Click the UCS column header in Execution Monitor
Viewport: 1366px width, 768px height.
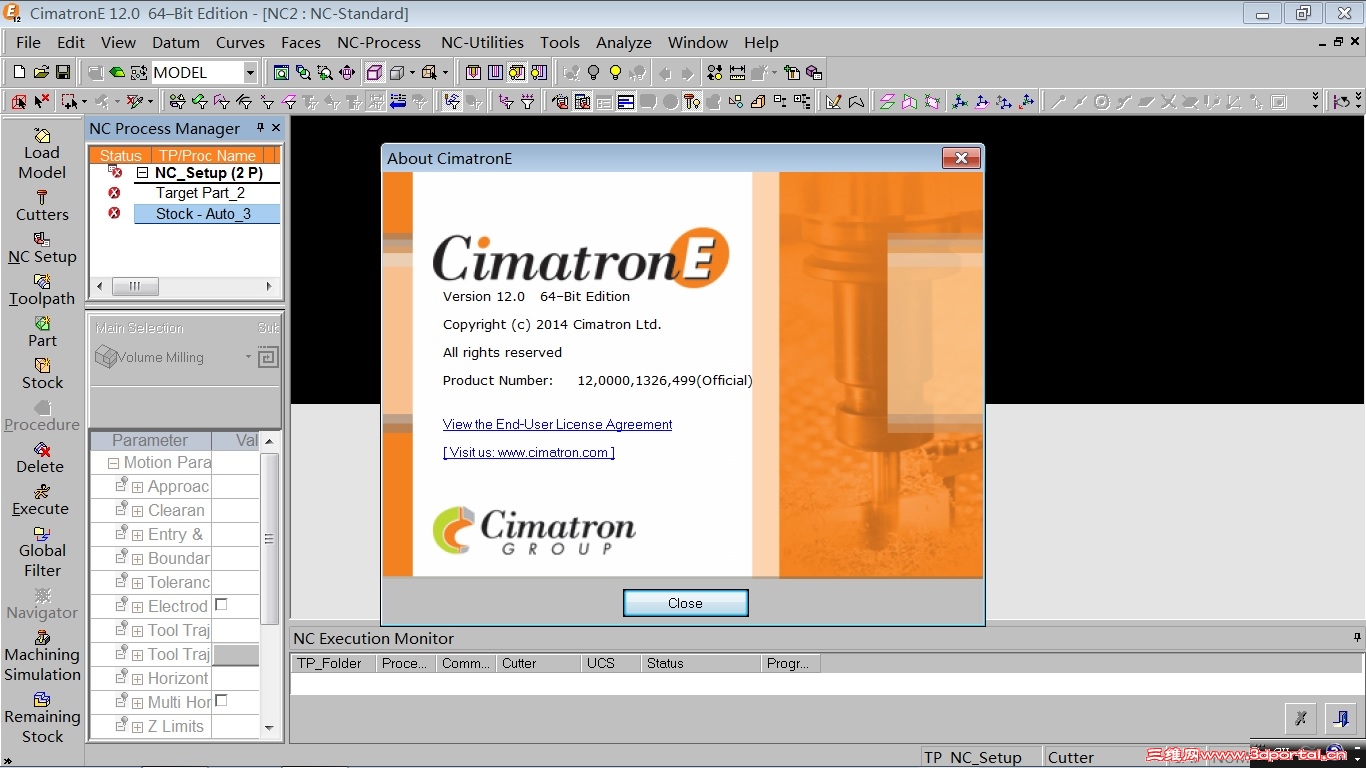pos(610,663)
